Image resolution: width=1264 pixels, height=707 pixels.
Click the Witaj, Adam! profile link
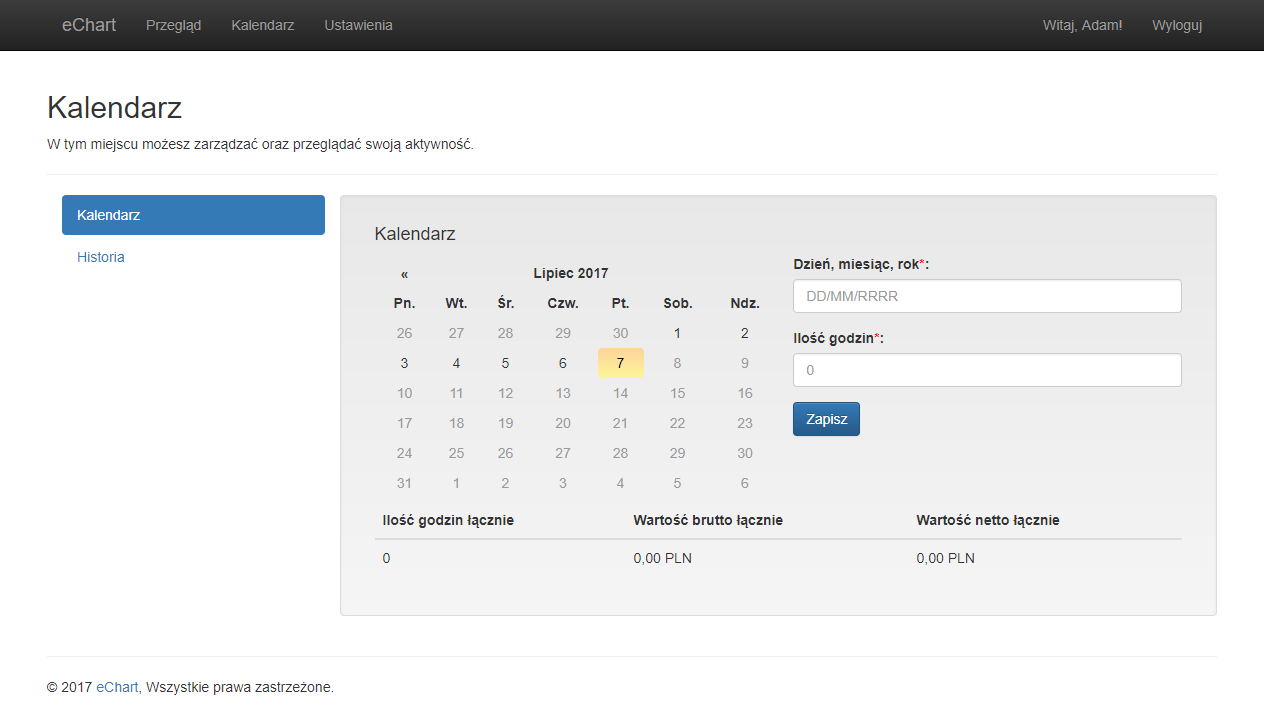coord(1082,25)
